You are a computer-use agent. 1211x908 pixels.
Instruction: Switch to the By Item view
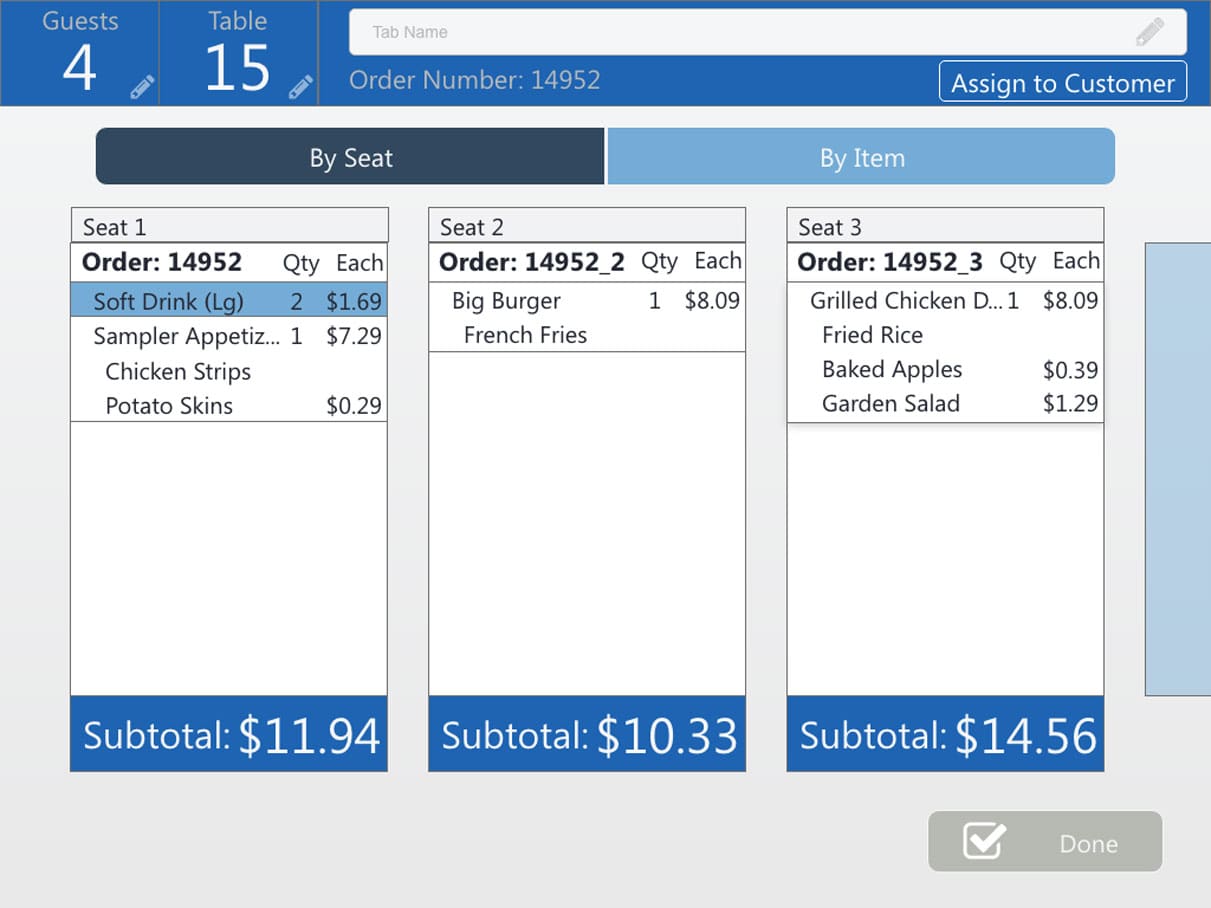[861, 157]
